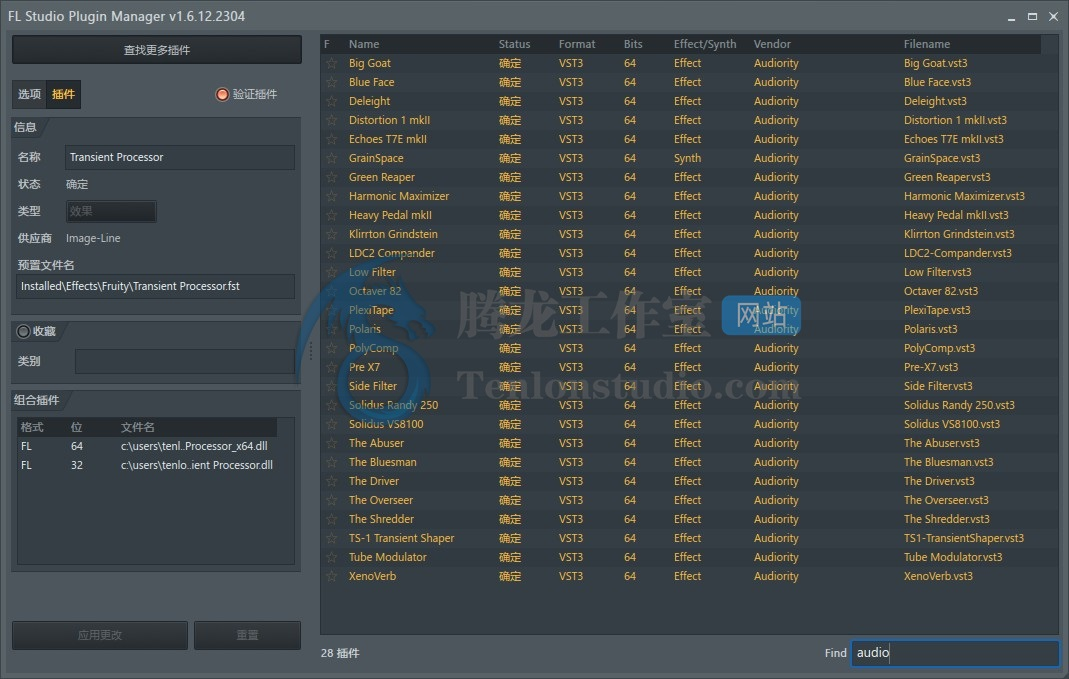
Task: Star the LDC2 Compander plugin
Action: (331, 254)
